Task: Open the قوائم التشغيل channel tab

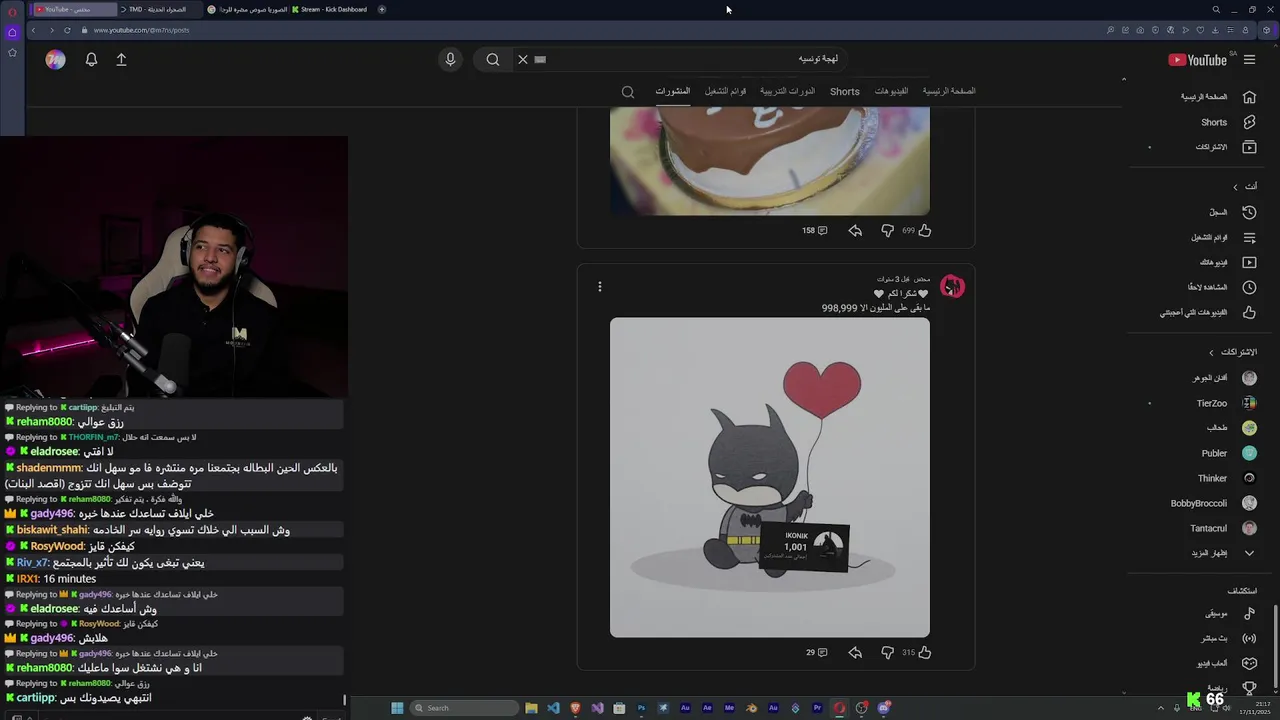Action: (x=725, y=91)
